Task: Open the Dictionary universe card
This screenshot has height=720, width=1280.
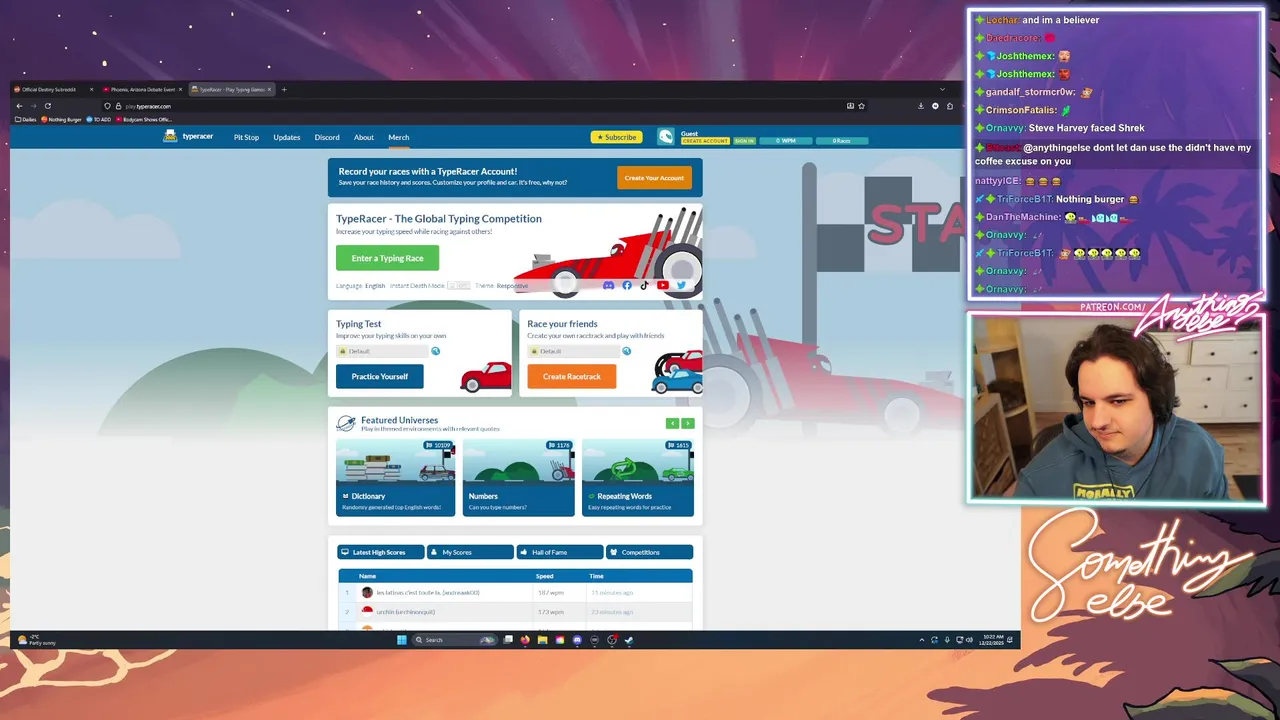Action: tap(395, 477)
